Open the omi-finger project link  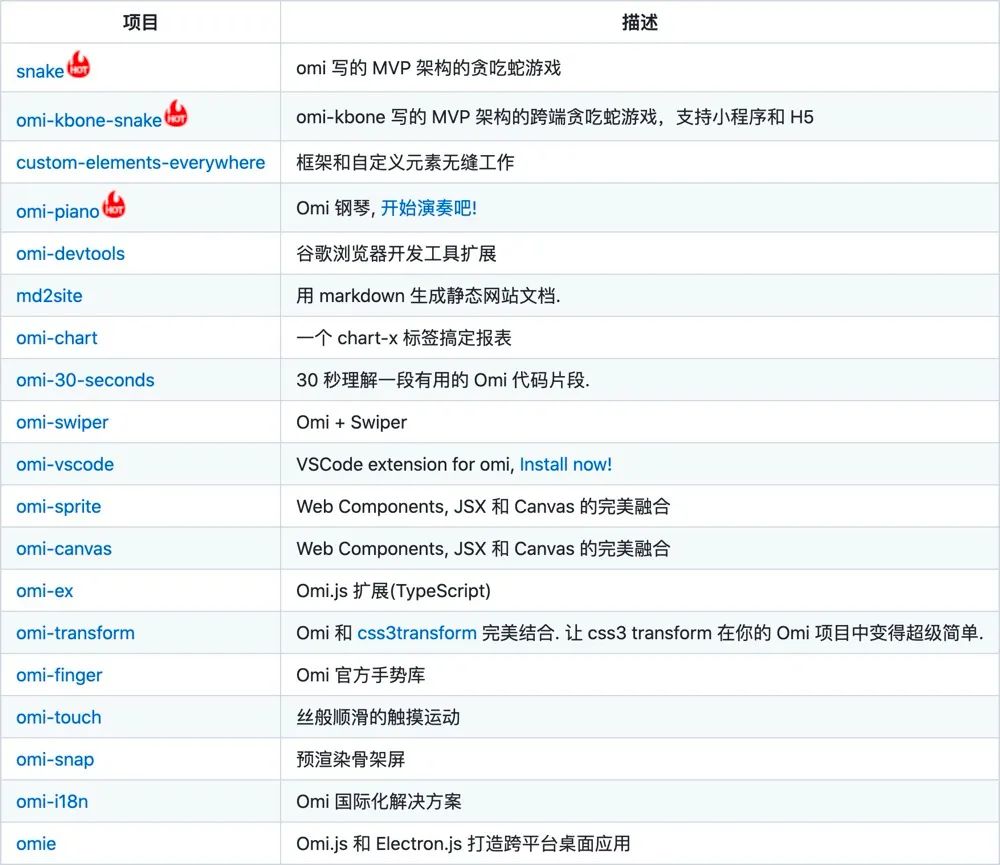[x=59, y=675]
